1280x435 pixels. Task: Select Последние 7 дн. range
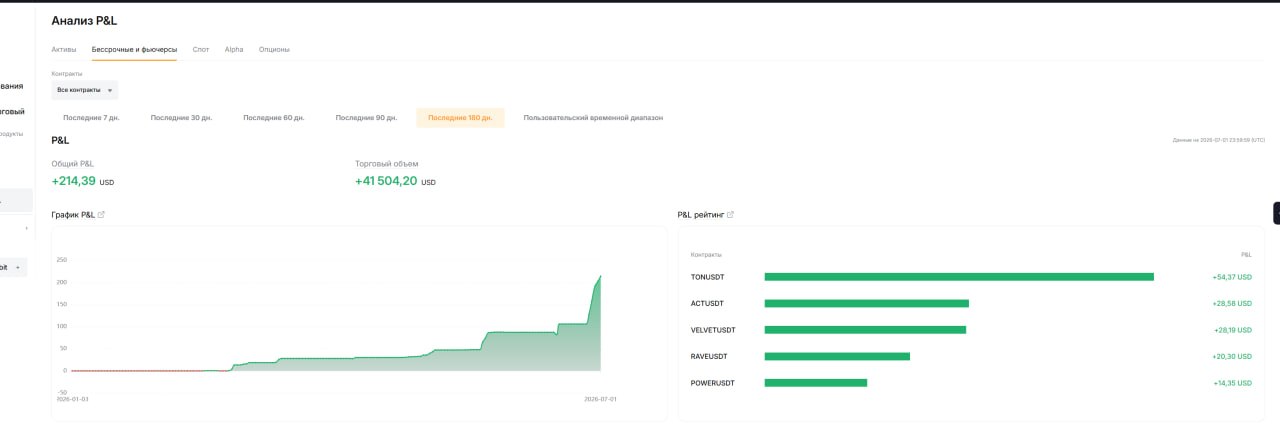pos(91,118)
